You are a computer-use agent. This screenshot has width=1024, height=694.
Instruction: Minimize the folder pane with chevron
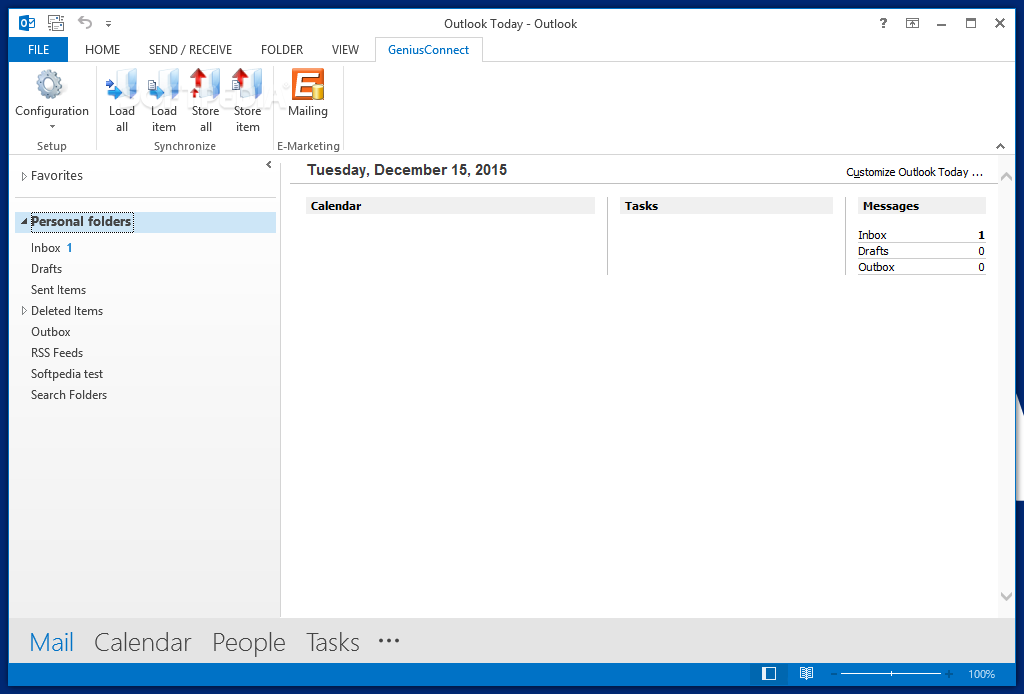pos(268,165)
